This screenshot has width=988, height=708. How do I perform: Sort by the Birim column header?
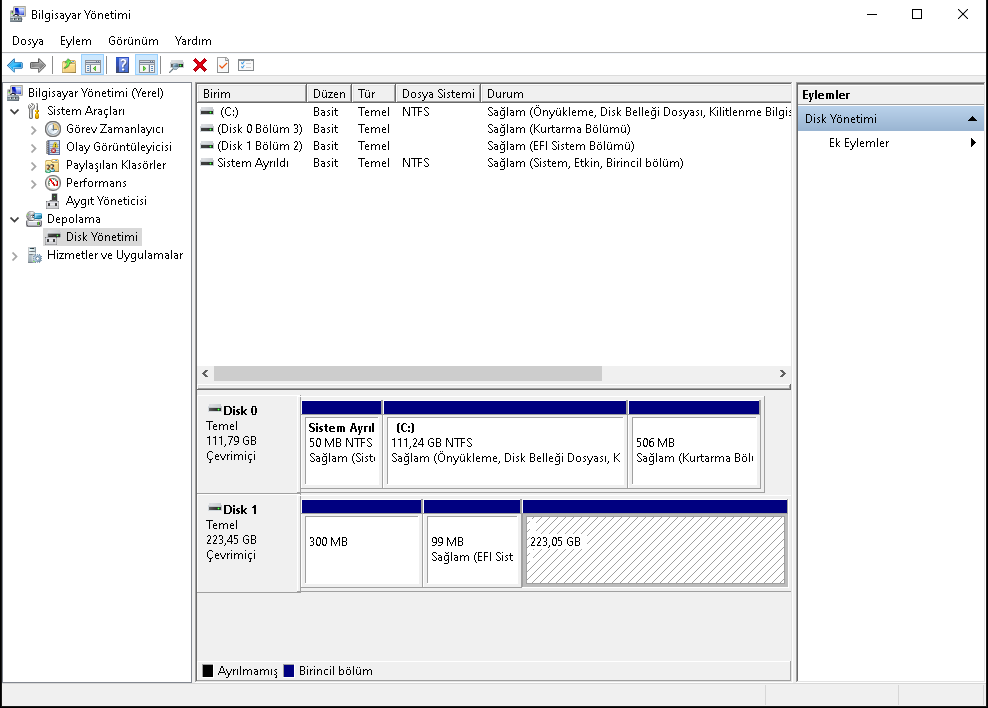click(251, 93)
